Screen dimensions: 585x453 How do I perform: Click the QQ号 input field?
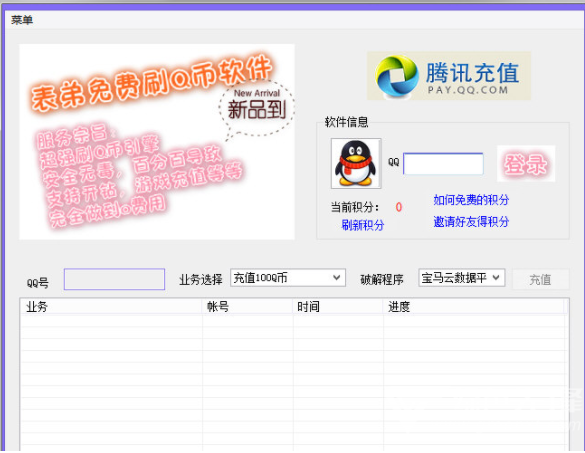click(114, 279)
